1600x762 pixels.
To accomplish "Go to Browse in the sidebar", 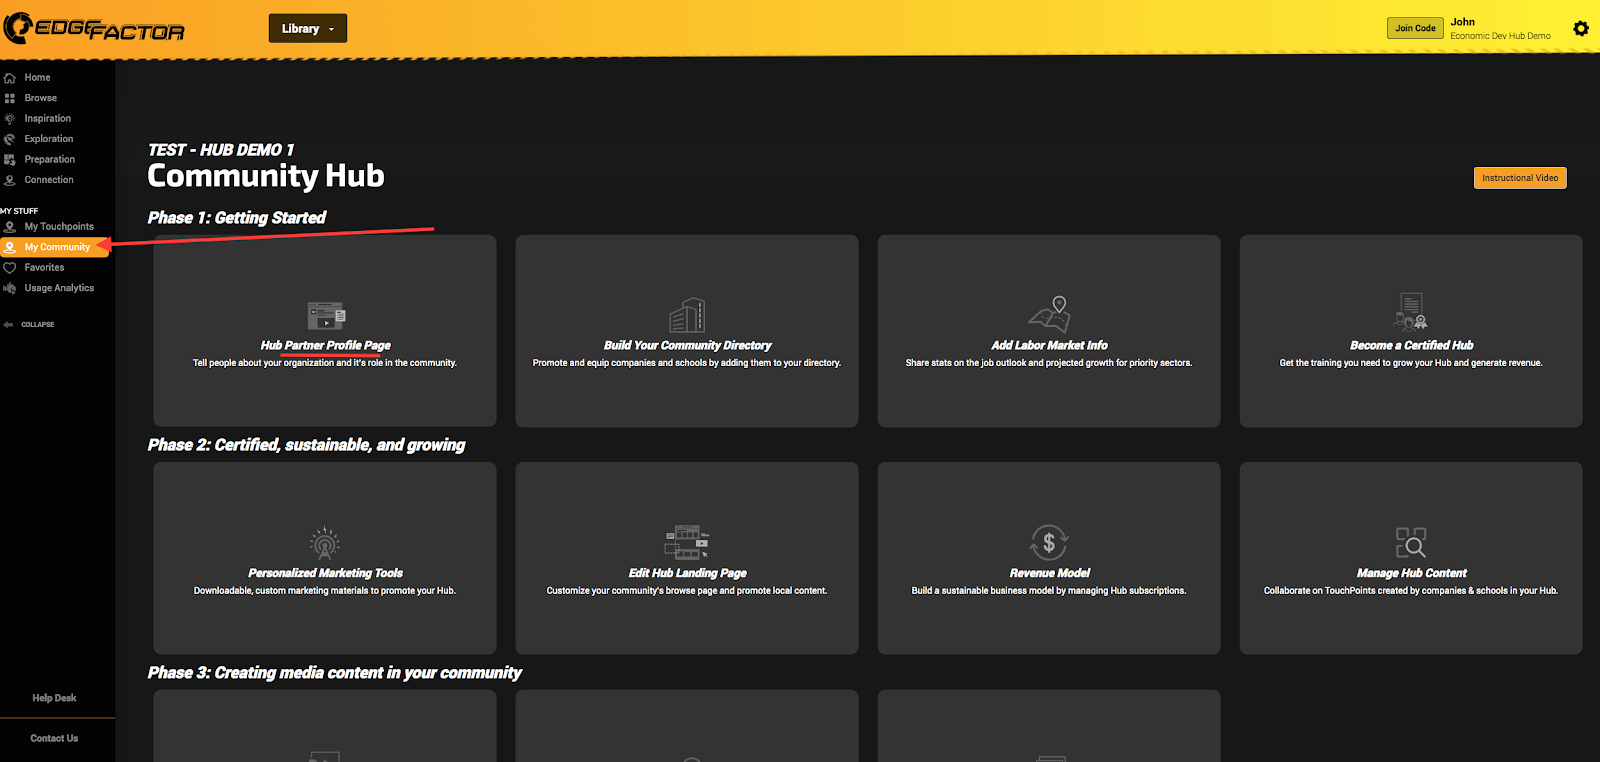I will pos(41,98).
